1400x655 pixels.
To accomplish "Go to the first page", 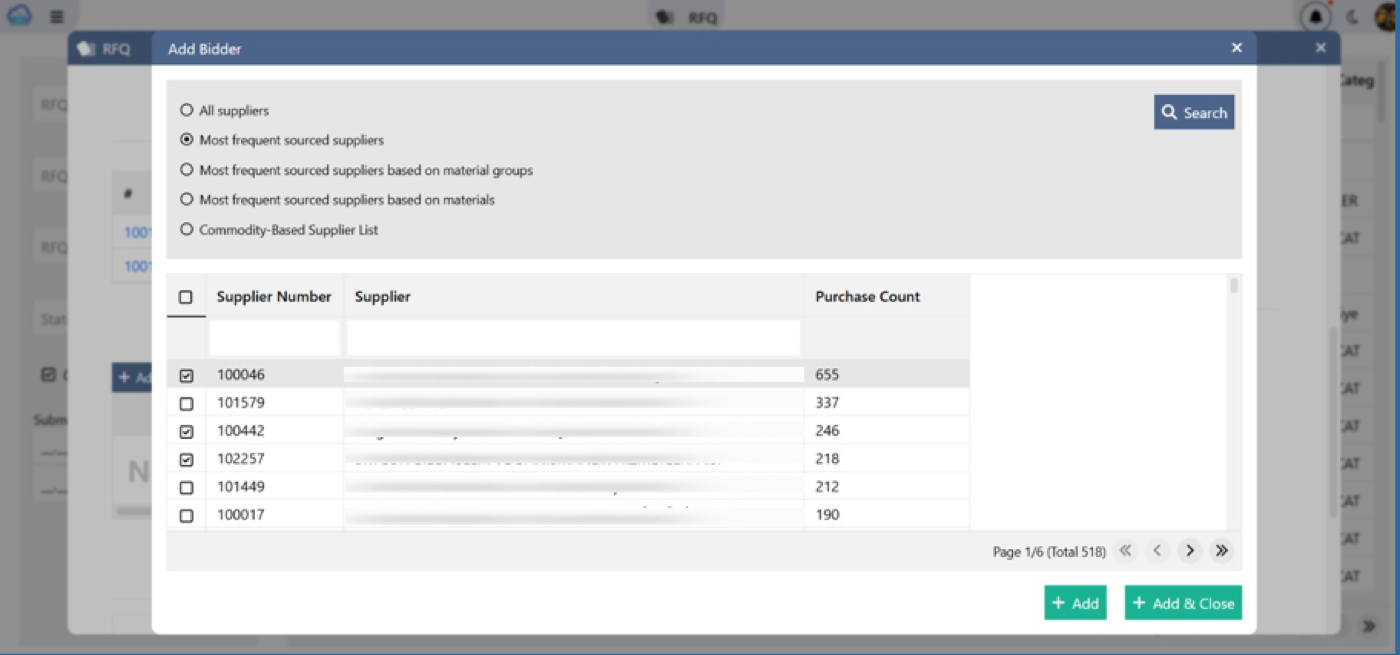I will 1125,551.
